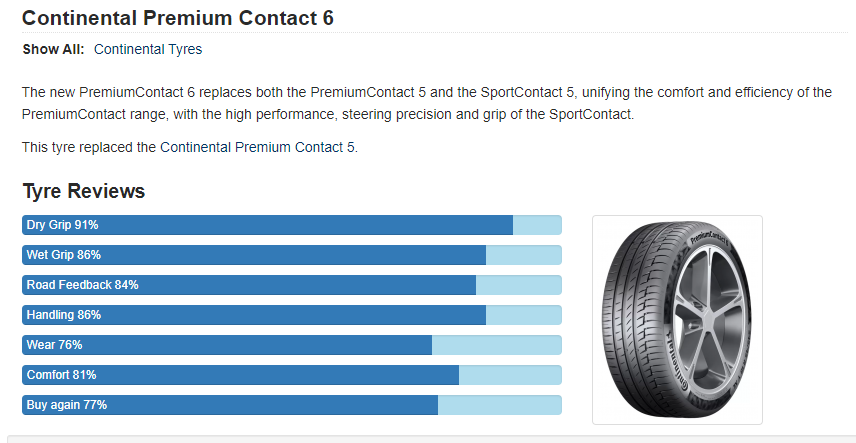
Task: Select the Buy again 77% label
Action: pyautogui.click(x=67, y=405)
